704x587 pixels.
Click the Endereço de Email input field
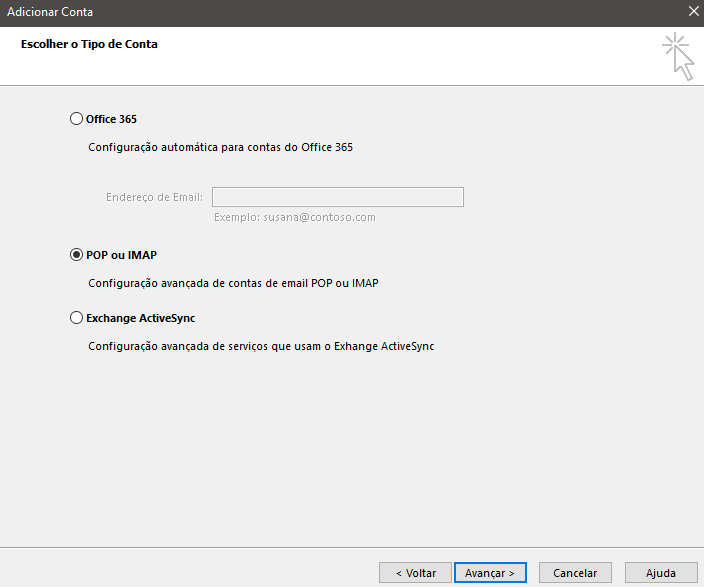point(338,197)
